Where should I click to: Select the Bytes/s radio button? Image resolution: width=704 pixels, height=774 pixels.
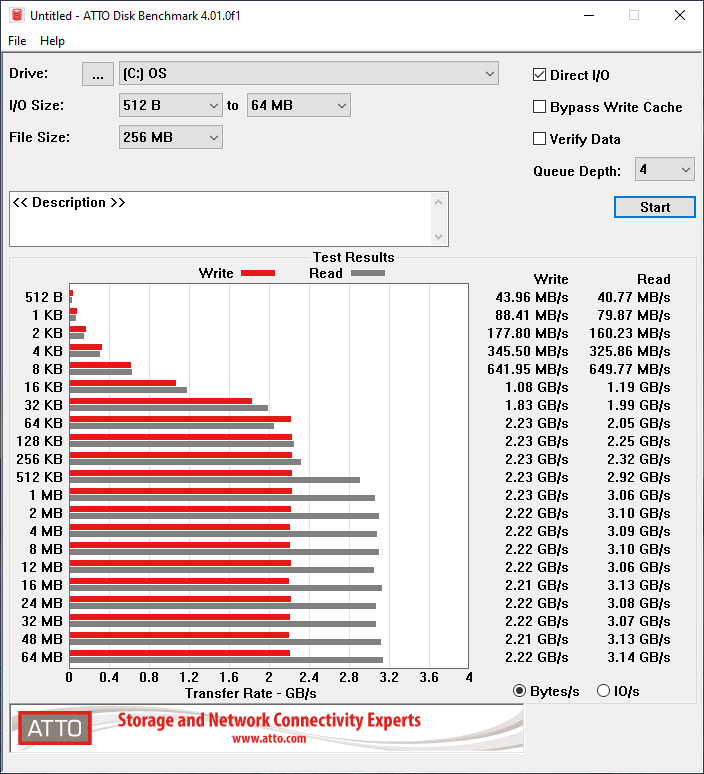519,691
